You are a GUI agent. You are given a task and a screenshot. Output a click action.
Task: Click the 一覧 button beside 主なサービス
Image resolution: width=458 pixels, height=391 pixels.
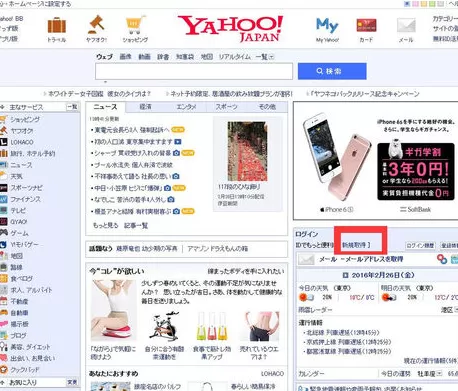(x=72, y=107)
